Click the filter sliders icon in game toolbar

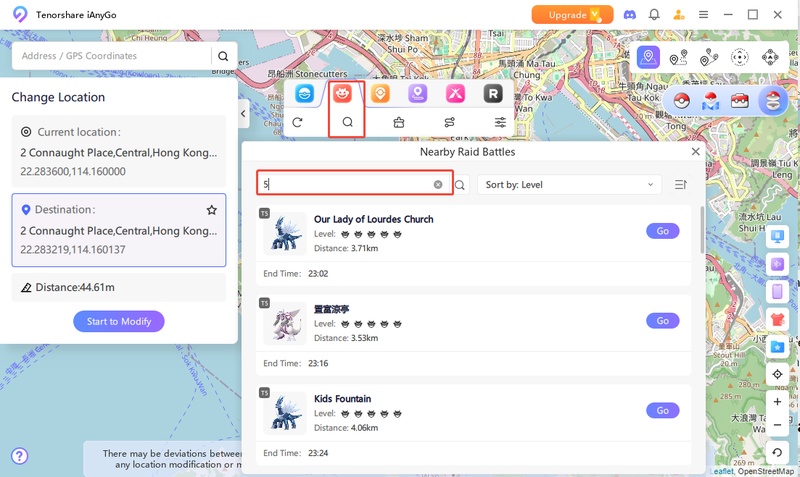[x=500, y=122]
